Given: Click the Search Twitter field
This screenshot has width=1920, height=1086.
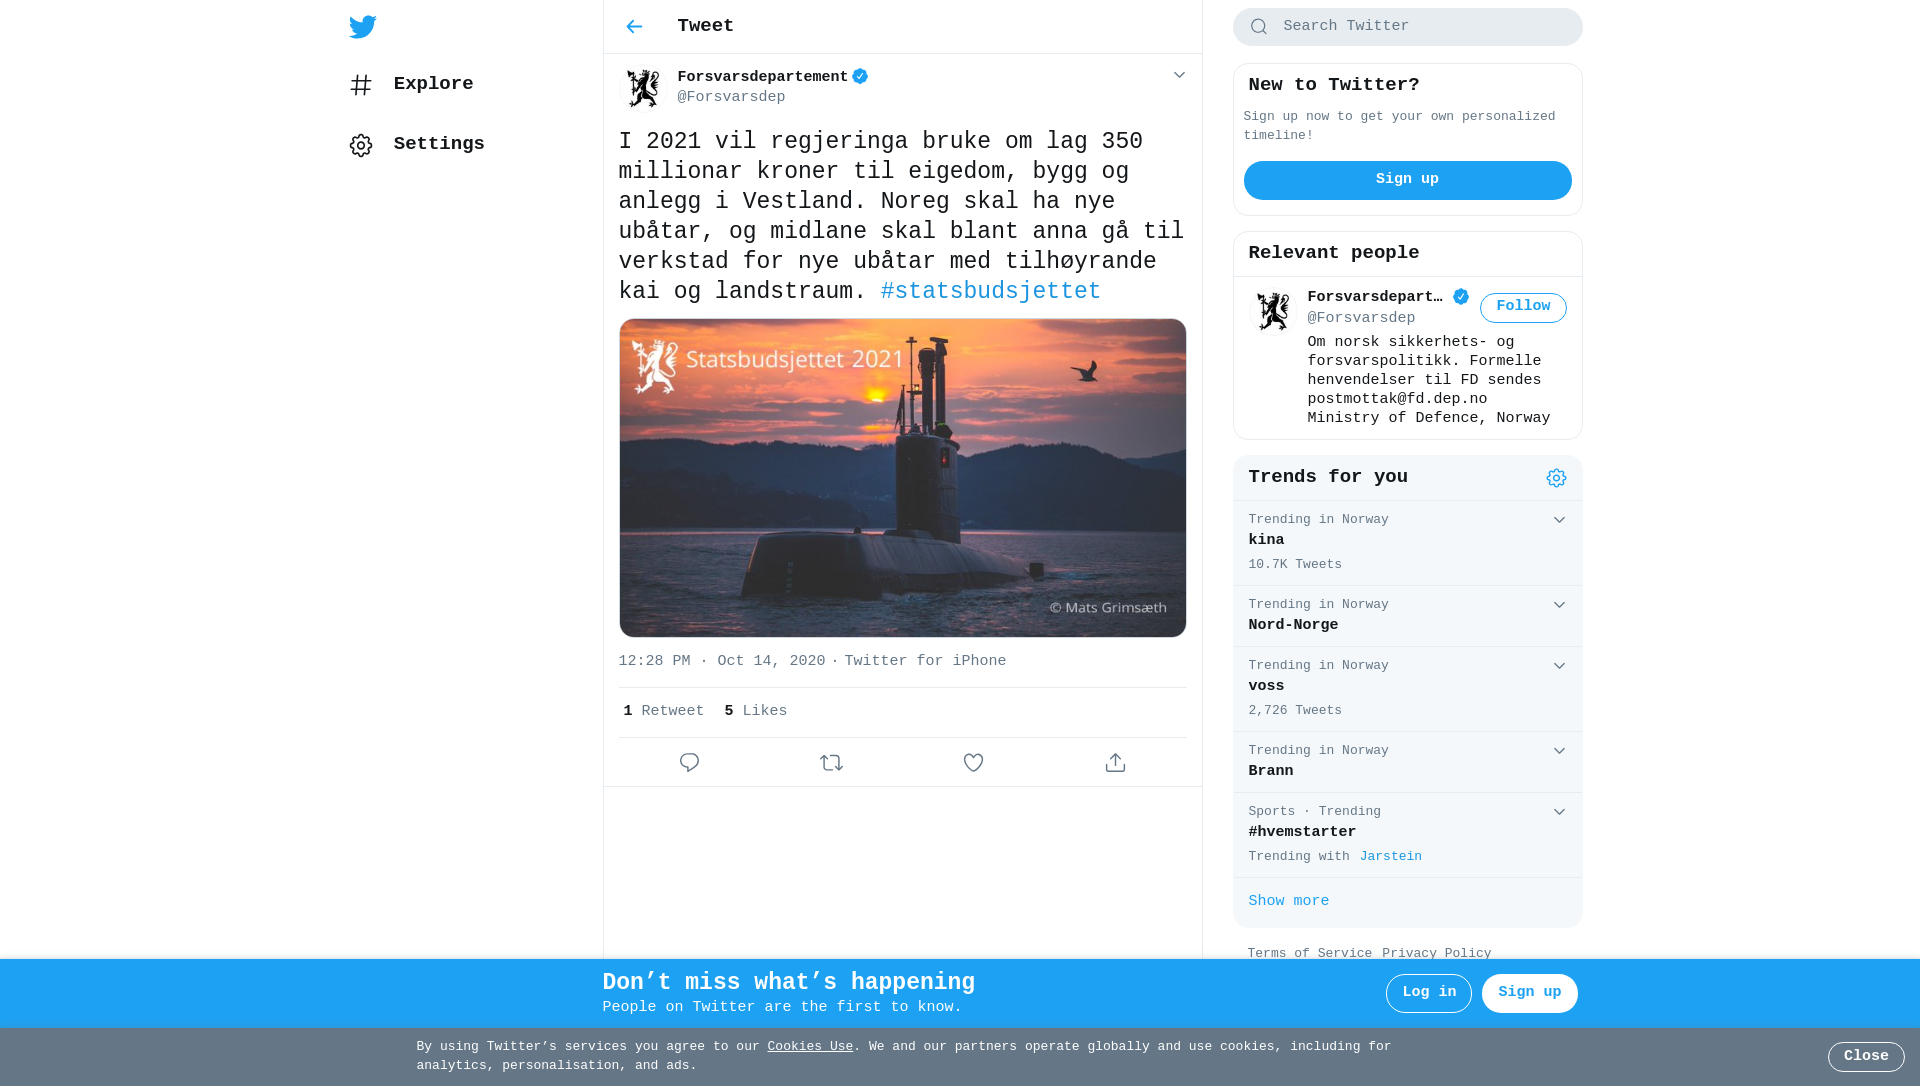Looking at the screenshot, I should tap(1407, 27).
